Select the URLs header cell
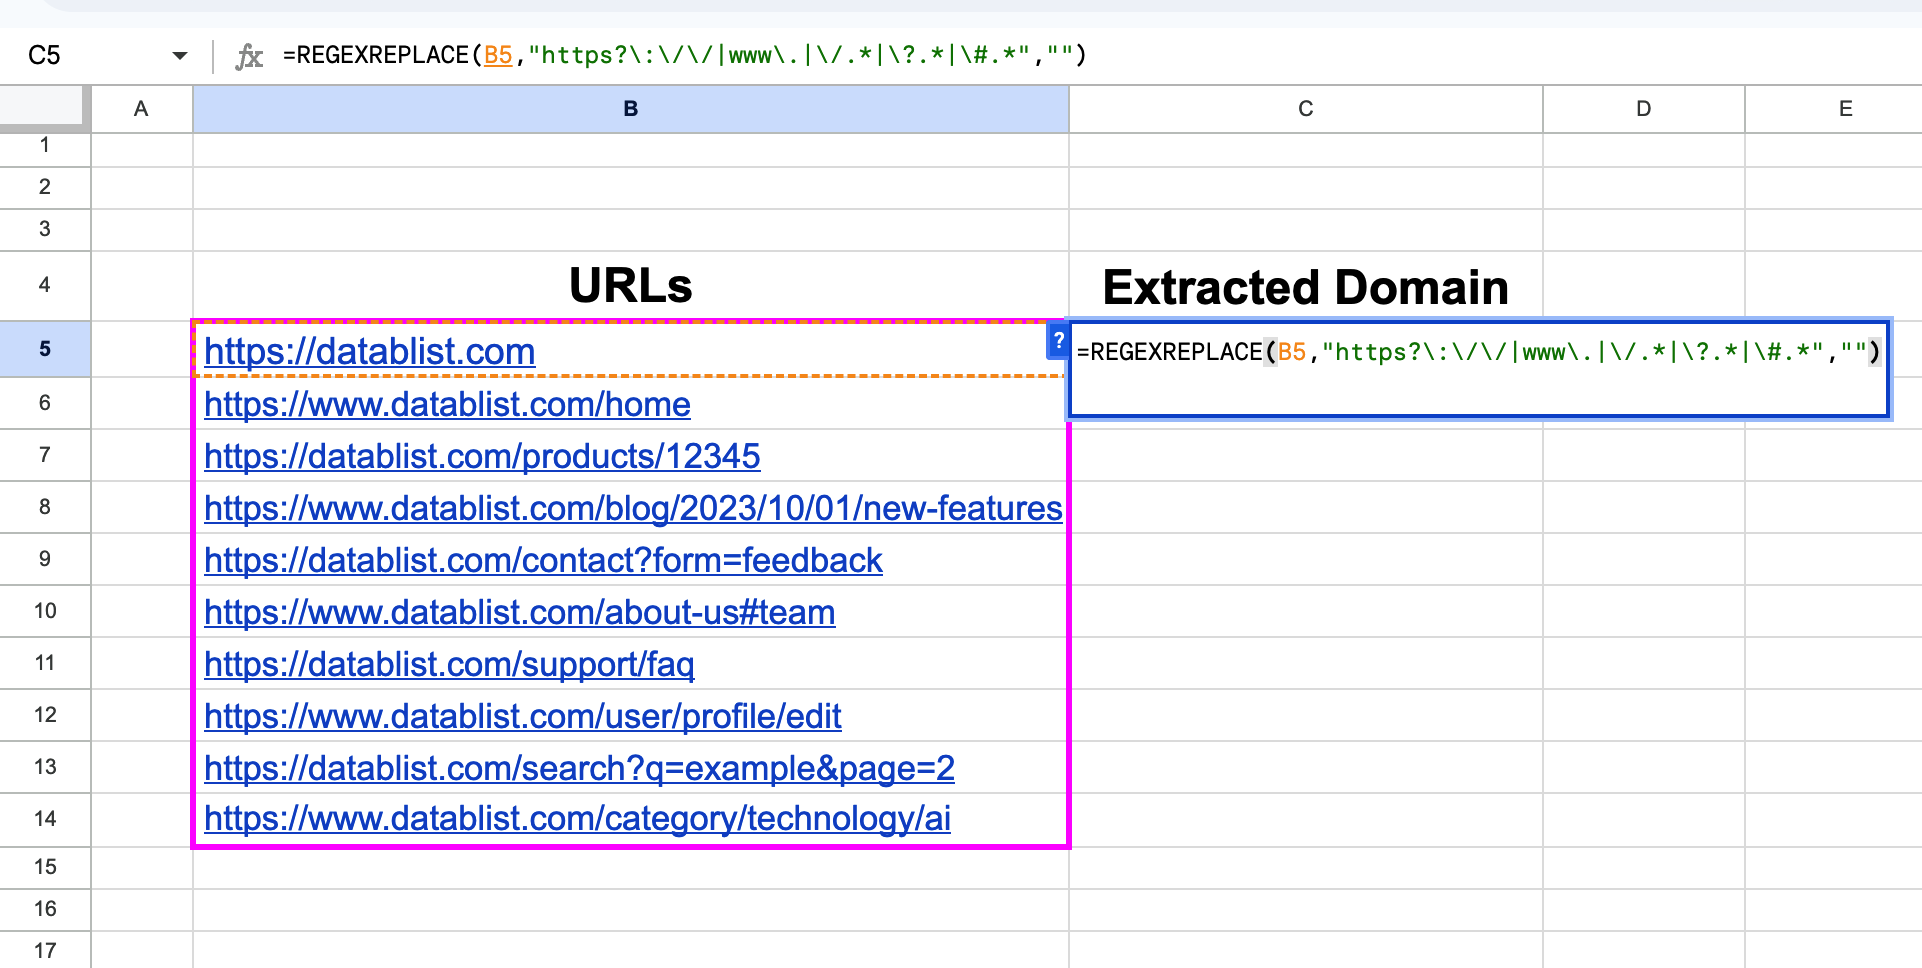 tap(630, 286)
